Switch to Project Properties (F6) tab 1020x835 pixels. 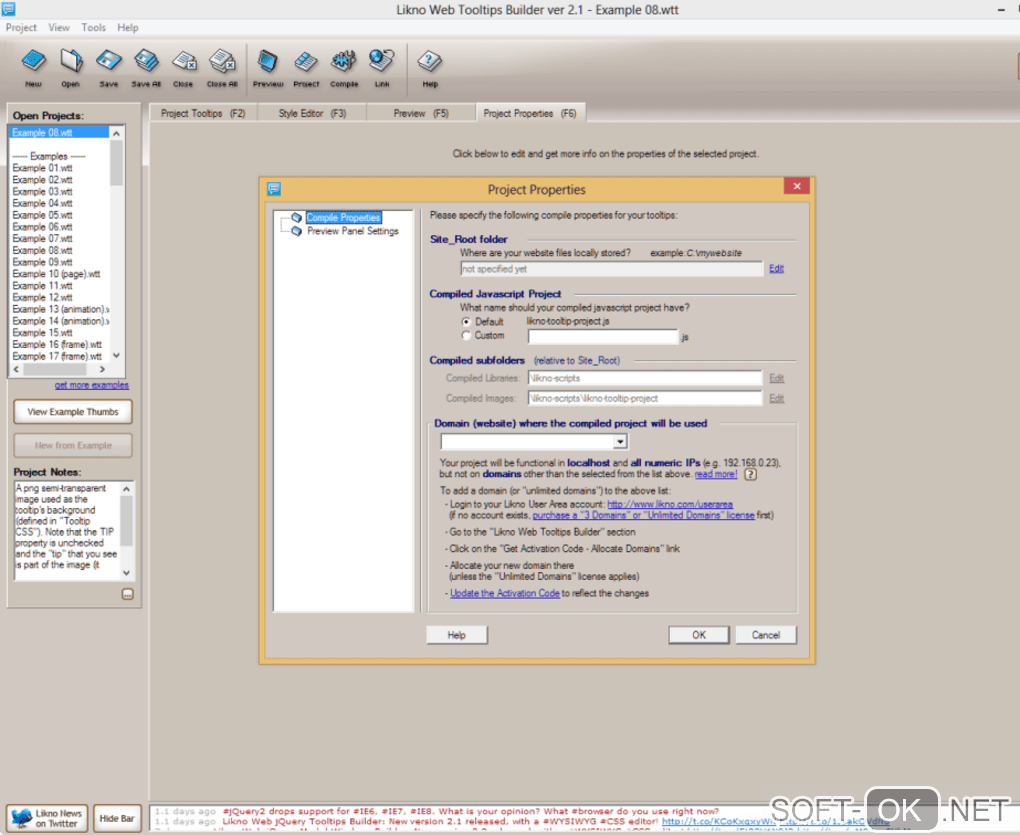(530, 113)
